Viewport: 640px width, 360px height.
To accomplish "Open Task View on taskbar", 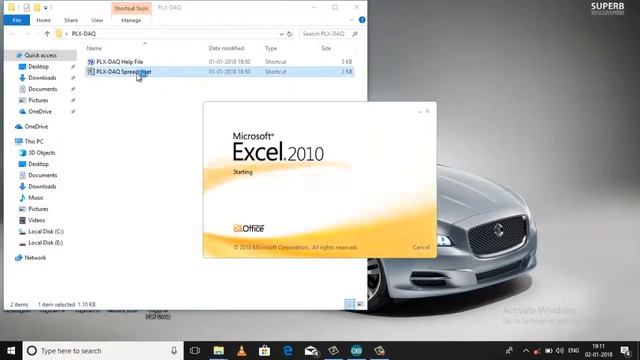I will (x=195, y=351).
